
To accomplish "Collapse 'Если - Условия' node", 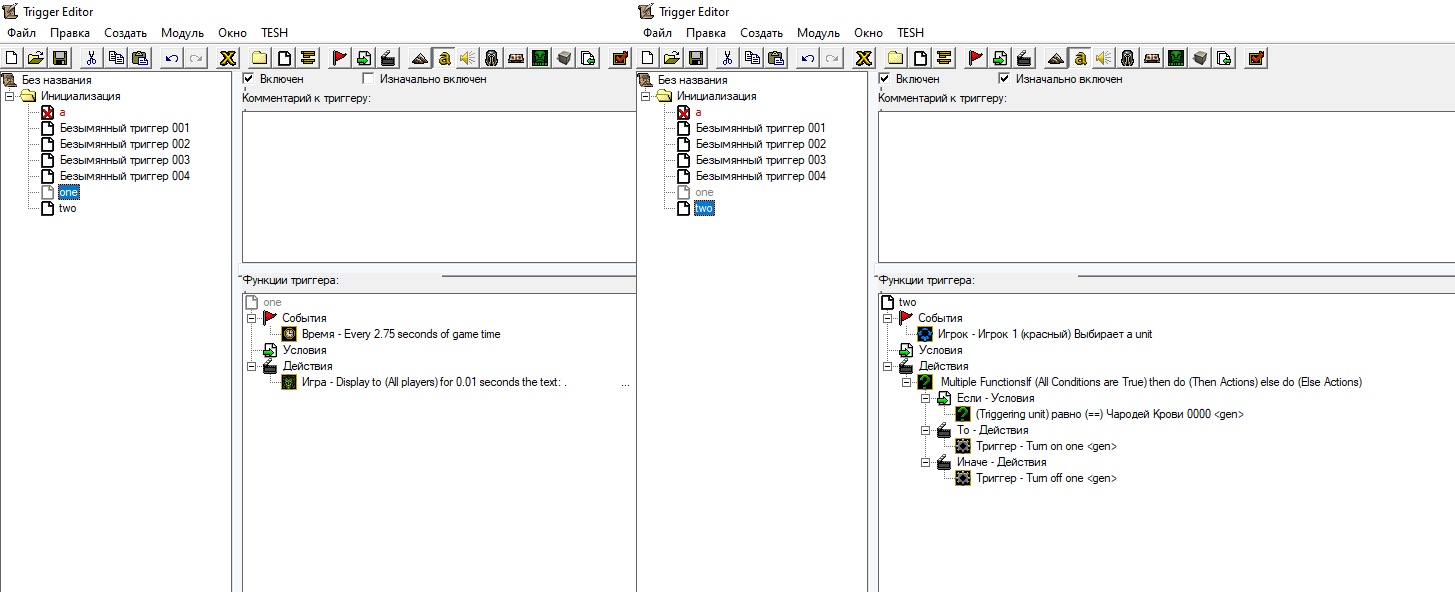I will click(x=925, y=398).
